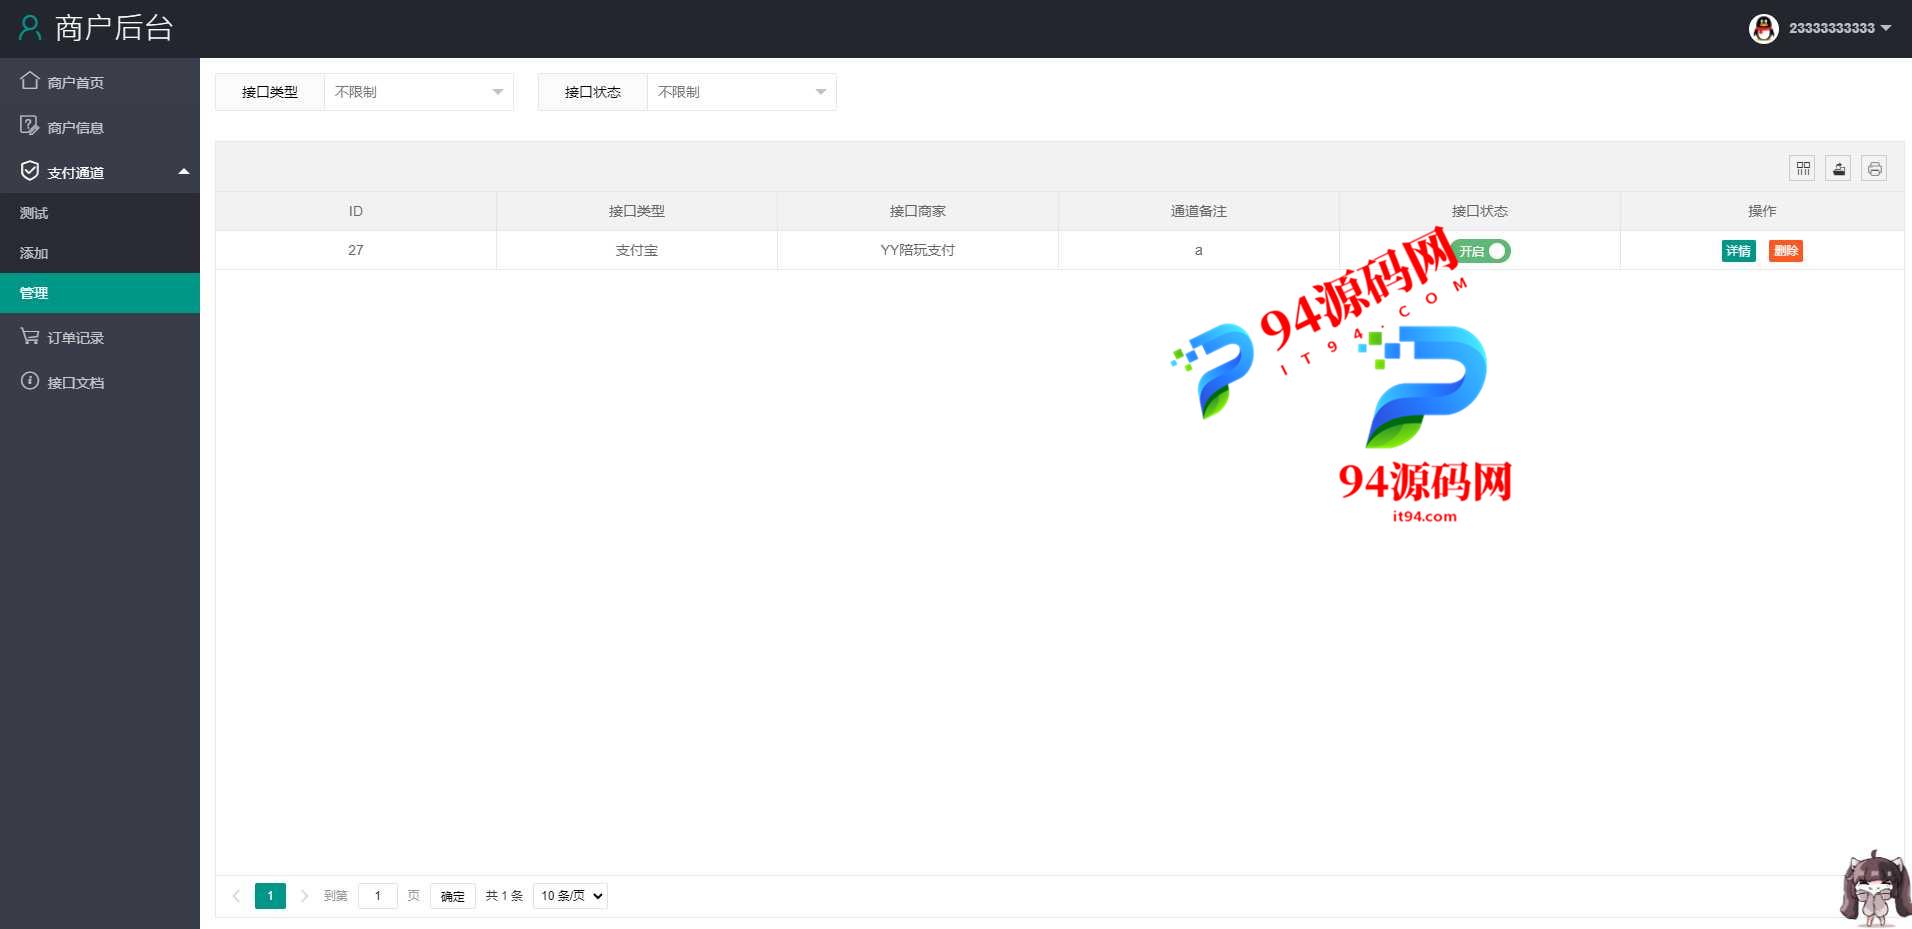Click the export table icon
The image size is (1912, 929).
1839,168
